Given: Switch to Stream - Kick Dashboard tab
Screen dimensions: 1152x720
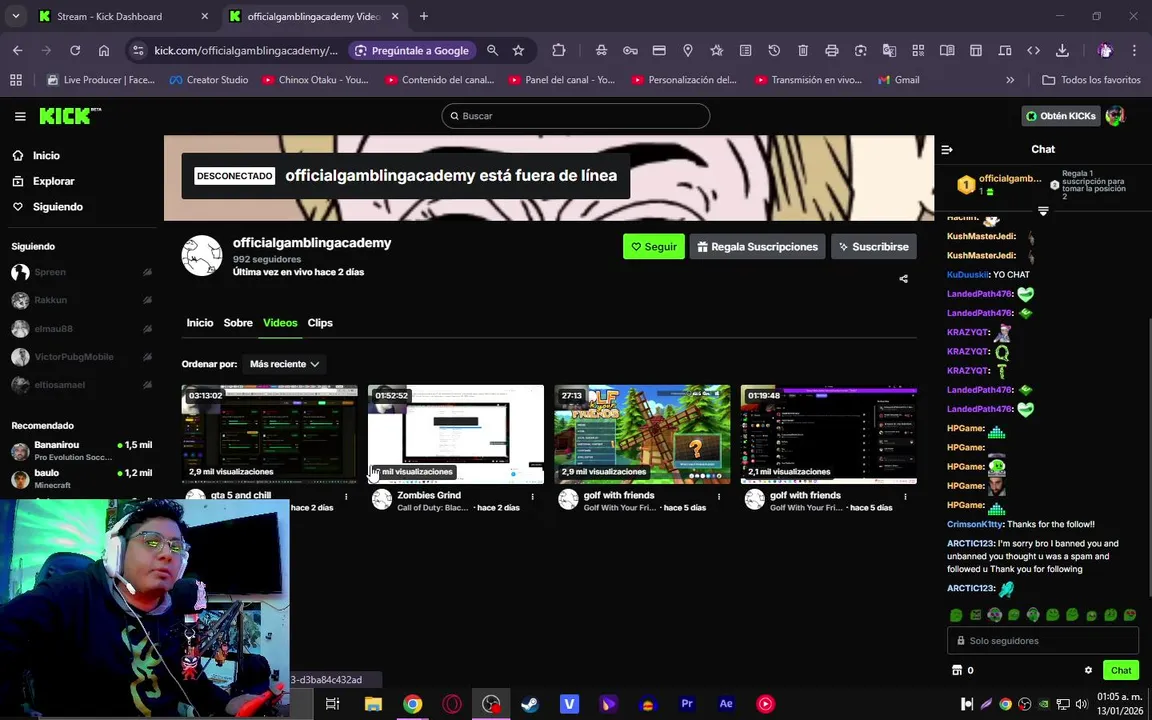Looking at the screenshot, I should coord(124,16).
